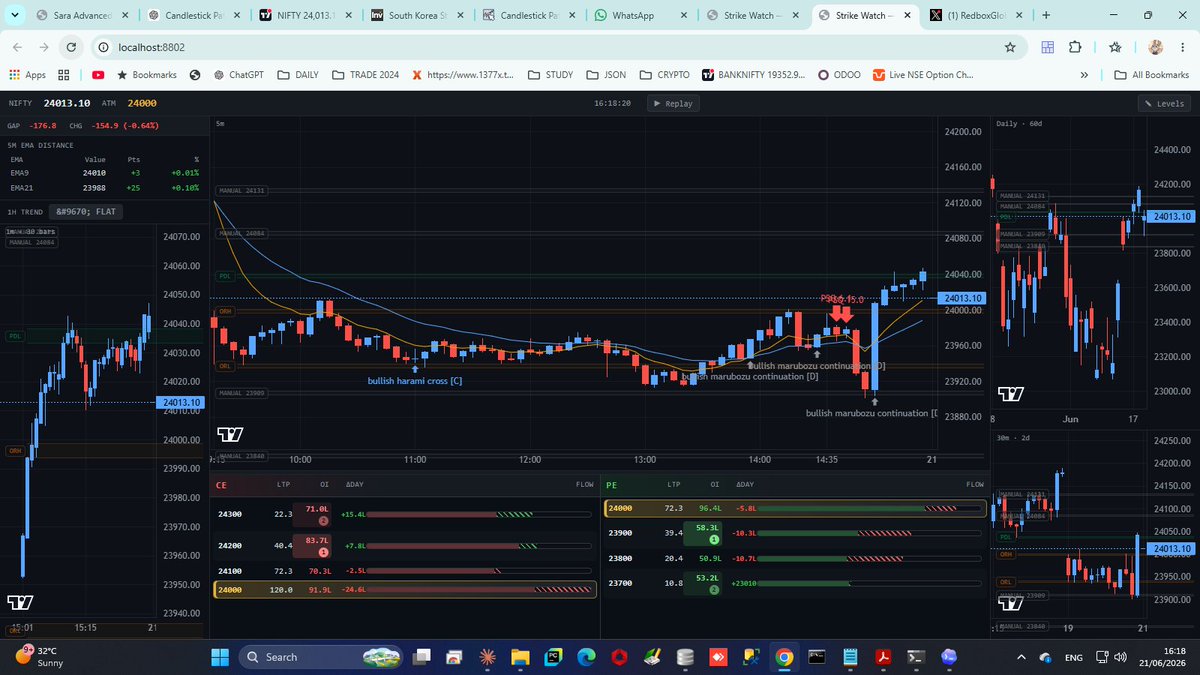Open the DAILY bookmarks folder

(298, 75)
